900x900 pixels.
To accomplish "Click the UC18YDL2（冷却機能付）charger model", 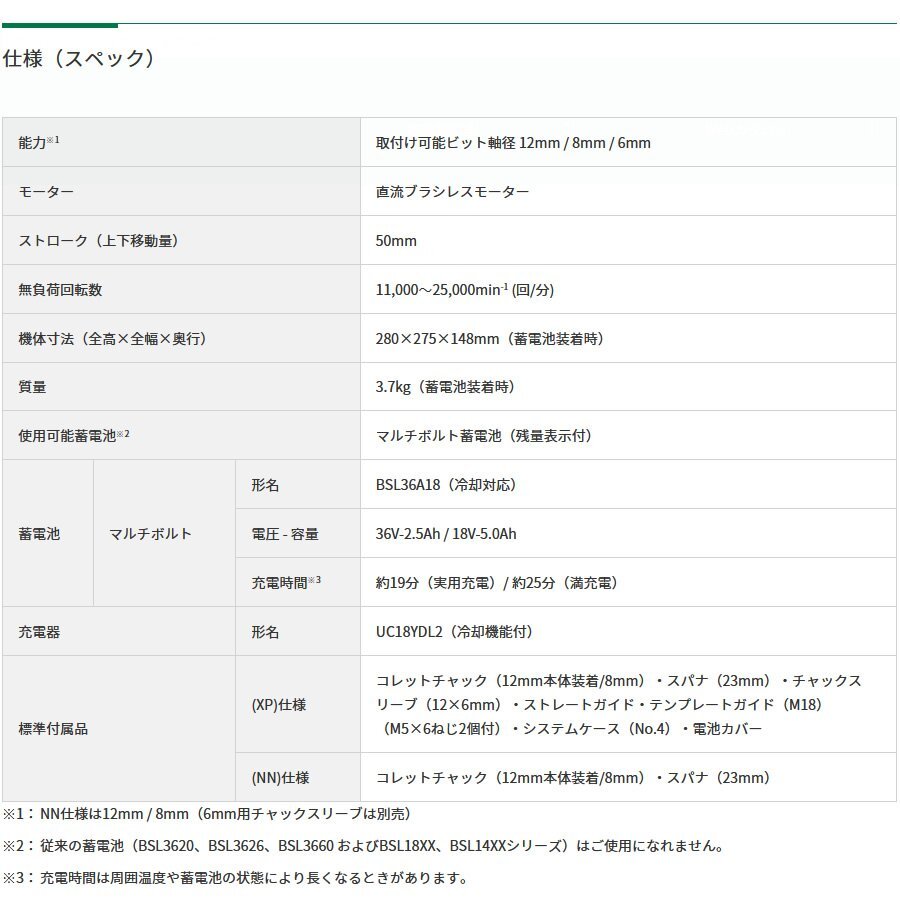I will pyautogui.click(x=455, y=631).
